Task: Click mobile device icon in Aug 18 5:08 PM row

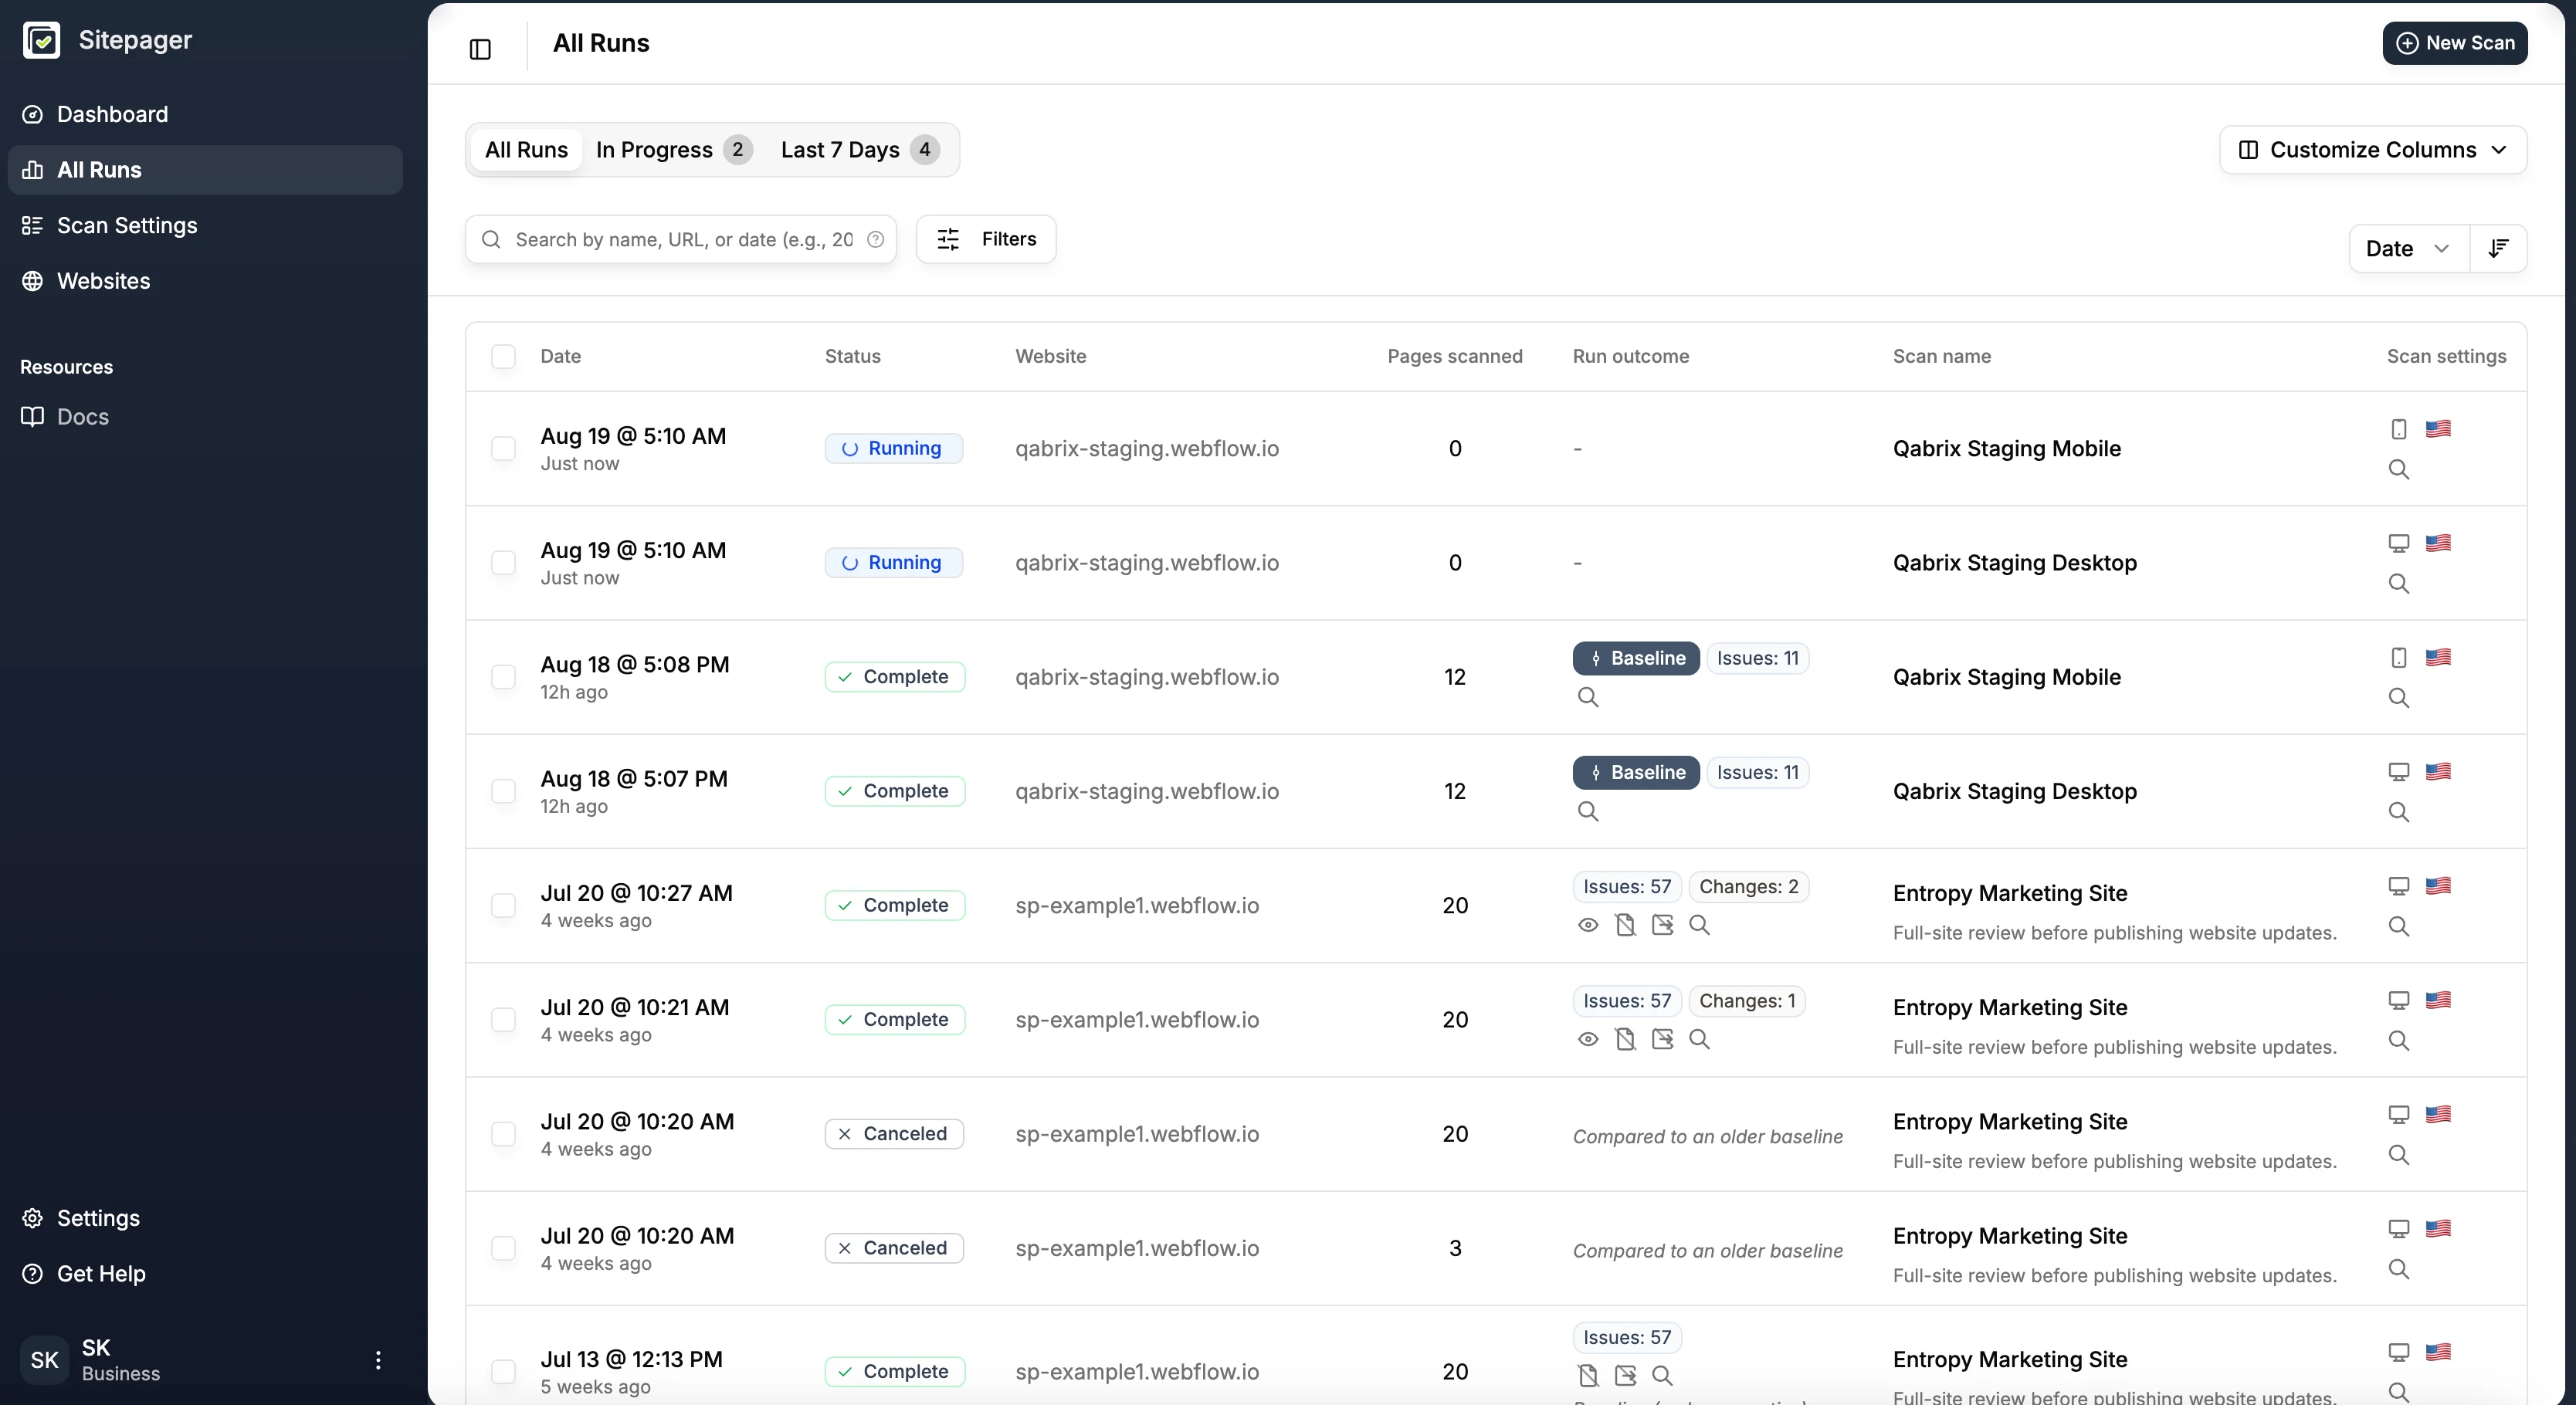Action: [2398, 657]
